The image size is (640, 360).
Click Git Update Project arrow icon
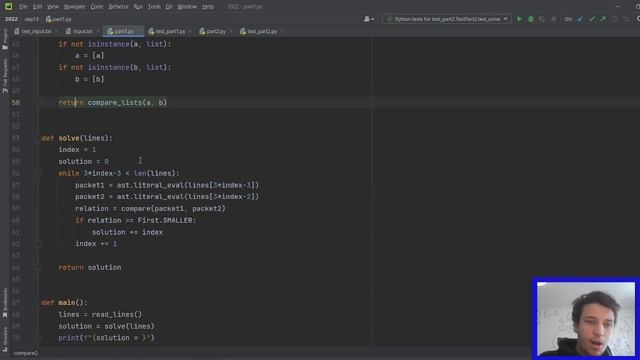580,19
